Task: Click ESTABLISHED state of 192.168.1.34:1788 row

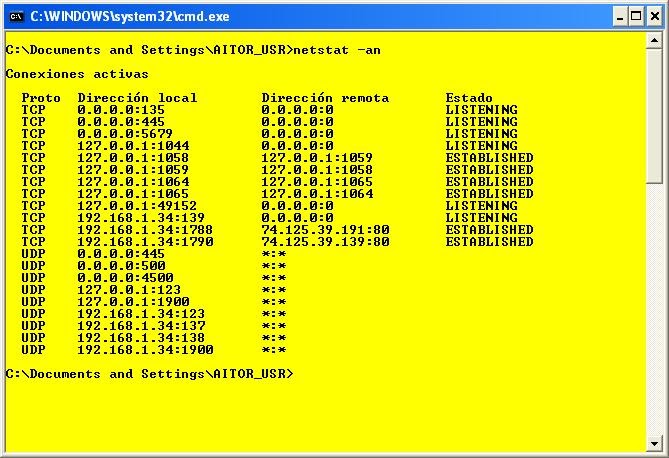Action: tap(489, 229)
